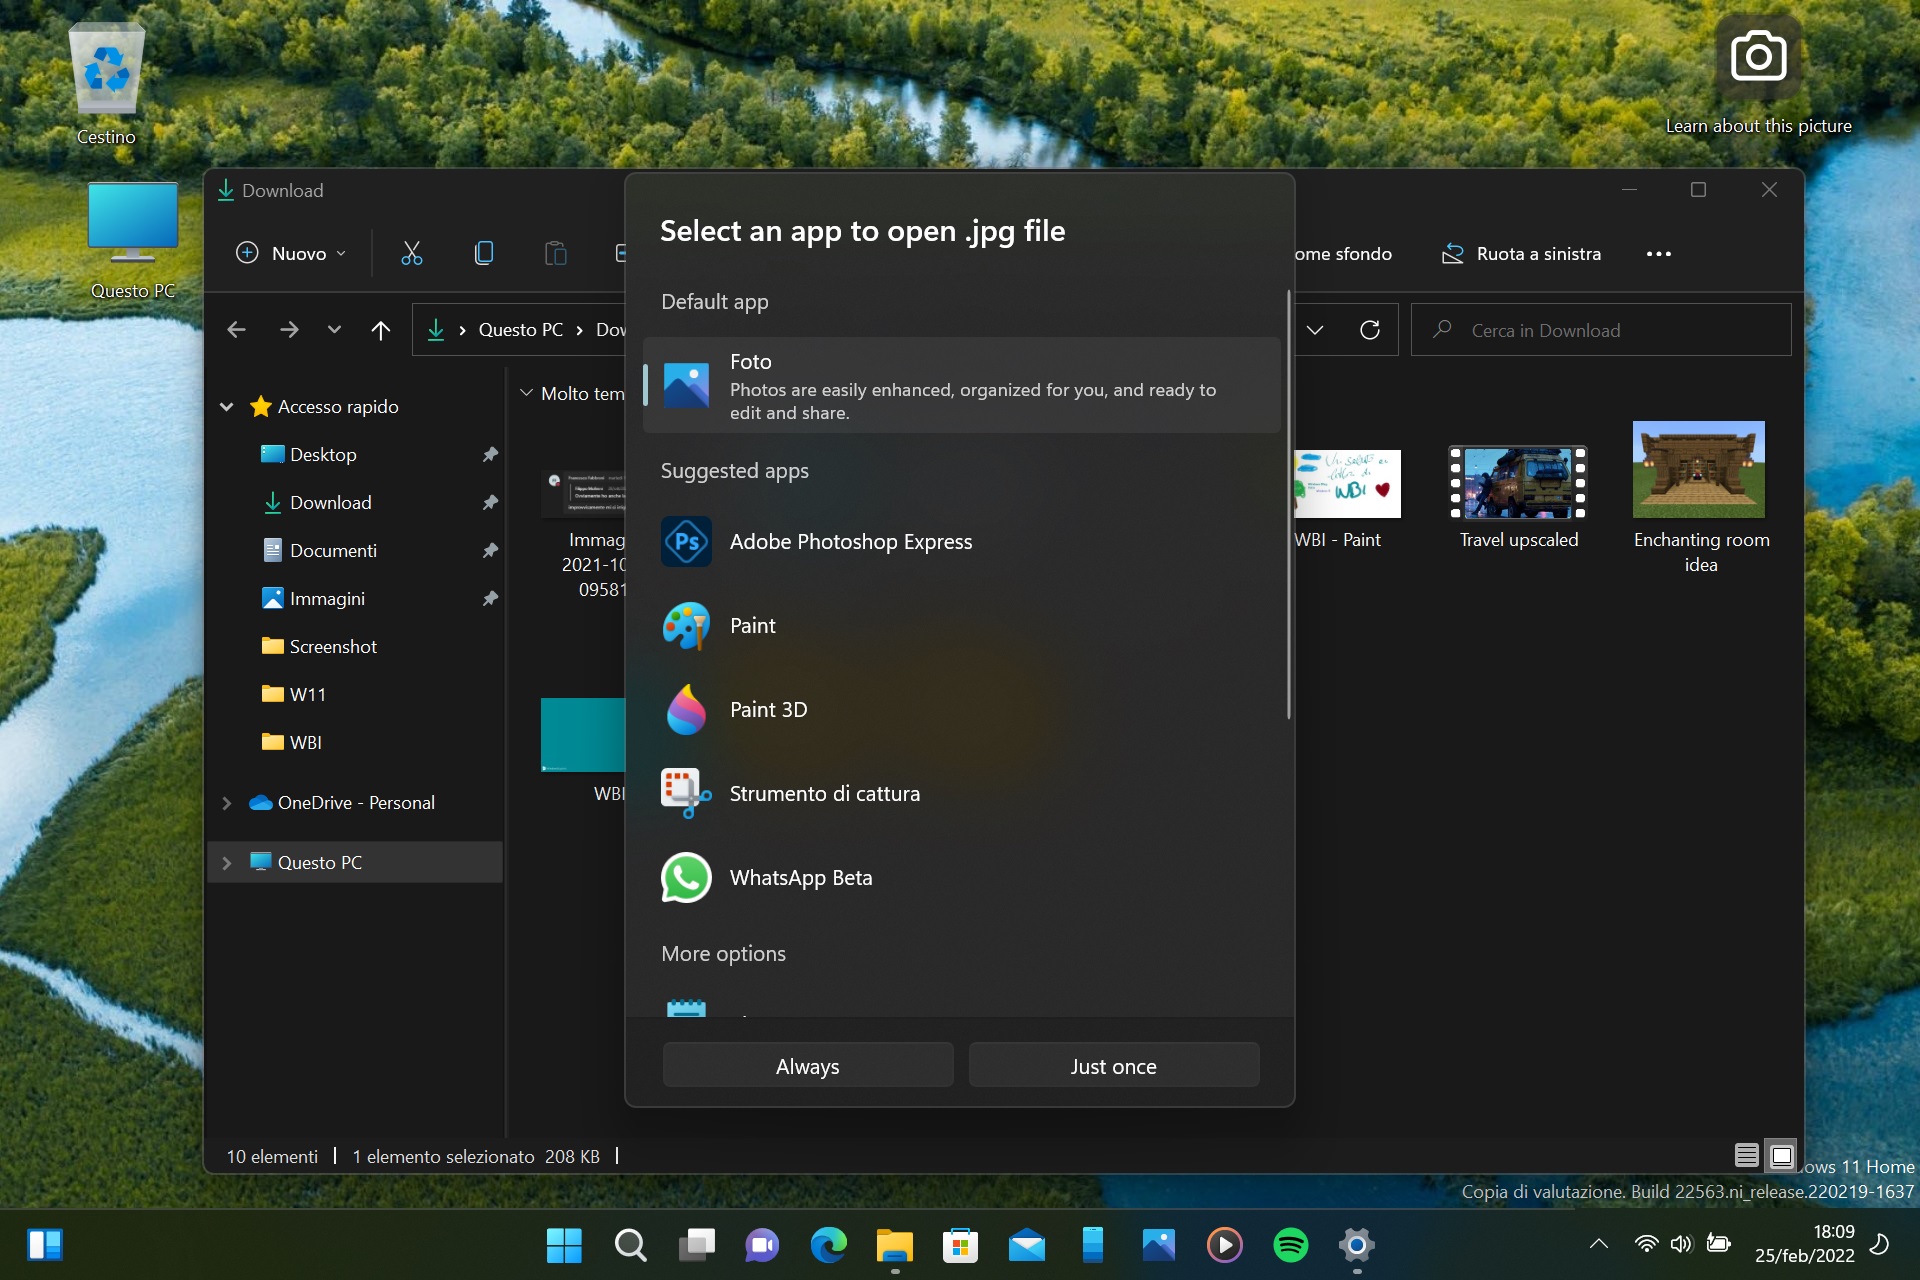
Task: Launch Microsoft Edge from taskbar
Action: (x=828, y=1245)
